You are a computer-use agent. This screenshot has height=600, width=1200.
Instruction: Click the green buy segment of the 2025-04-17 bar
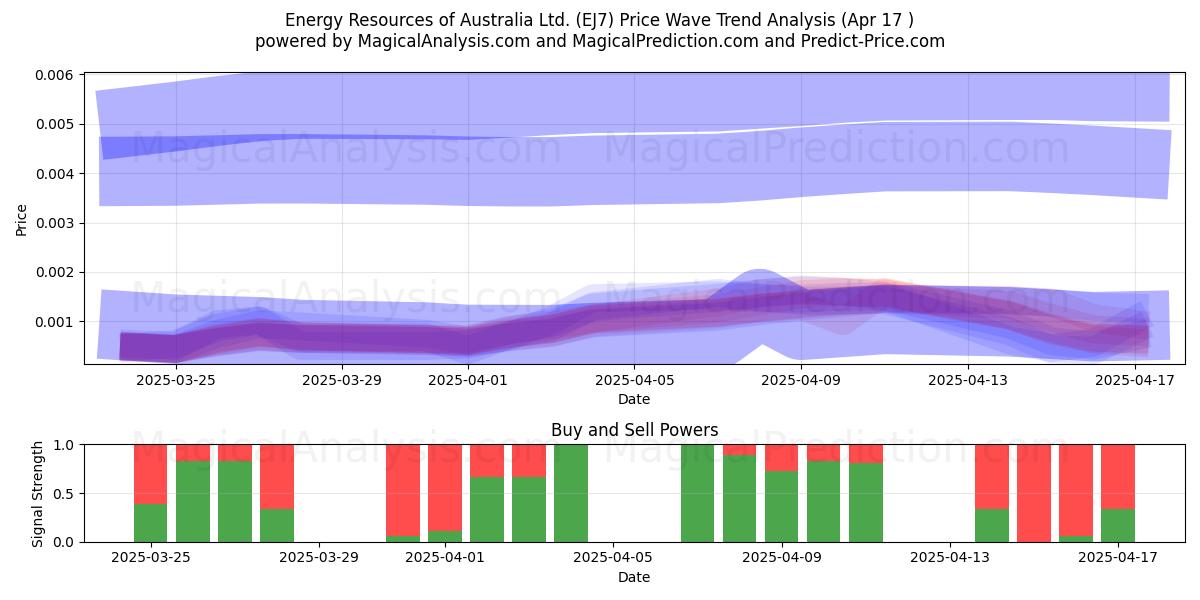(1118, 525)
